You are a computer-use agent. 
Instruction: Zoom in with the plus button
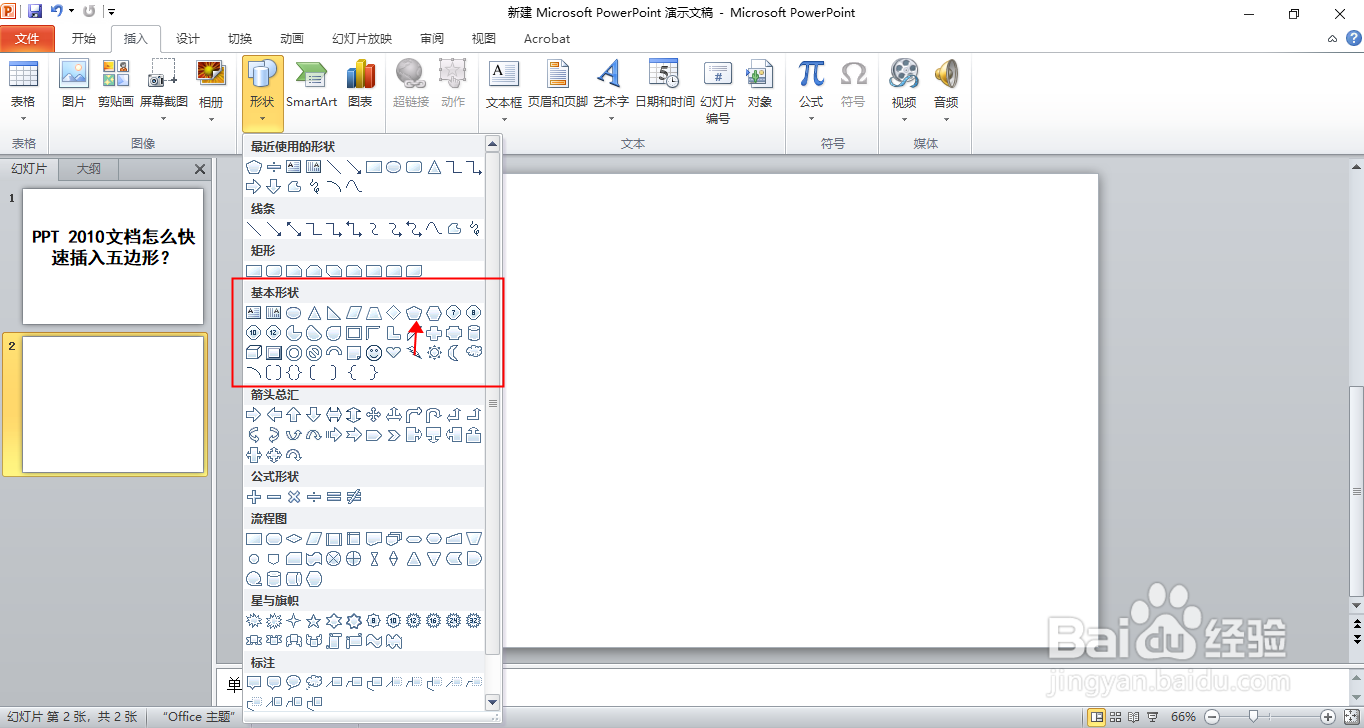coord(1328,716)
